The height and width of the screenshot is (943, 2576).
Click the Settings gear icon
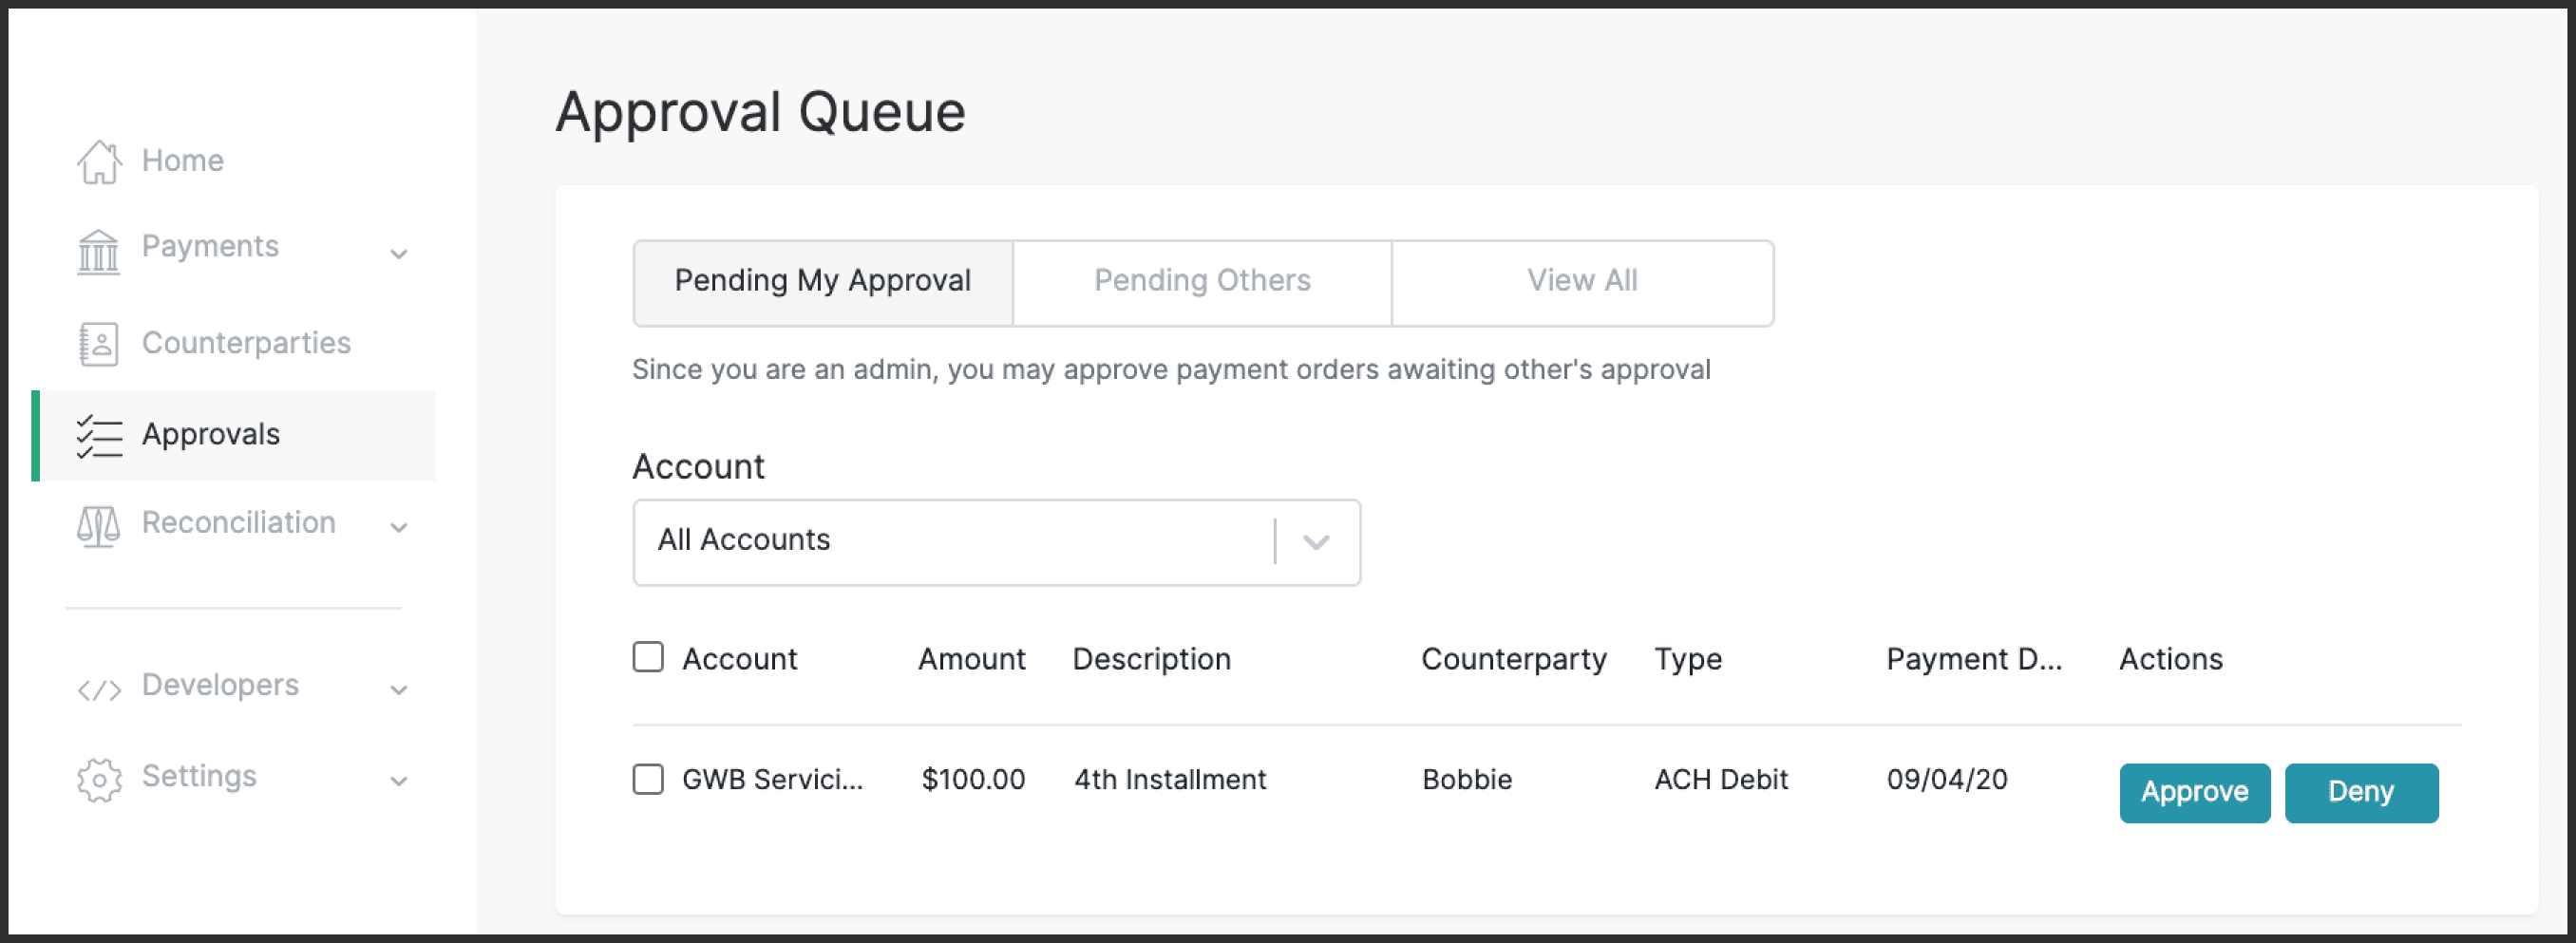click(99, 779)
